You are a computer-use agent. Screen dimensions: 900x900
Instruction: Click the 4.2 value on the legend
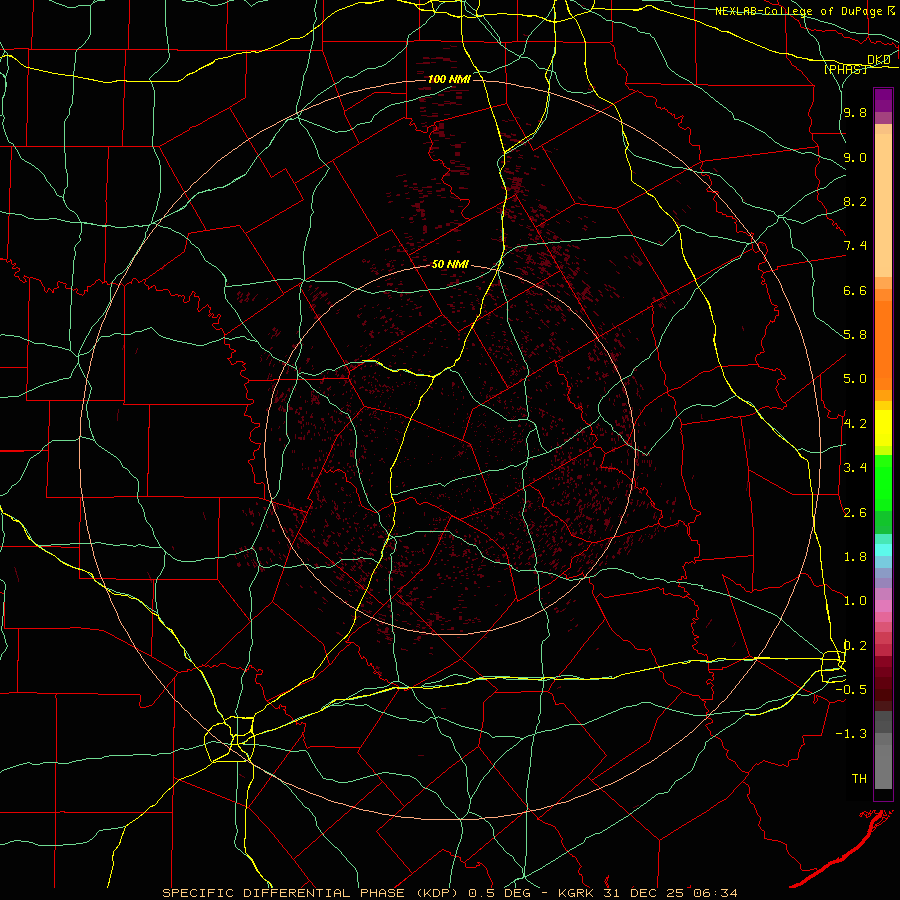(x=855, y=424)
